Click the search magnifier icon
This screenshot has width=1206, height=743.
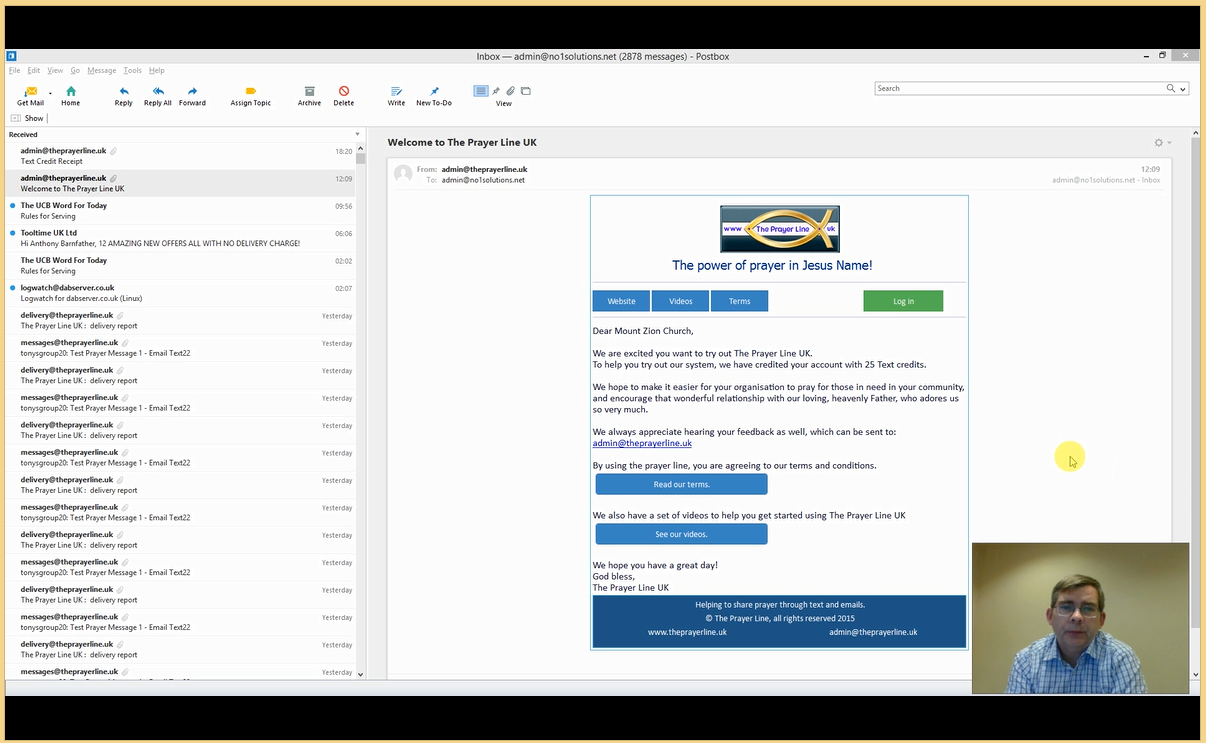[x=1171, y=88]
